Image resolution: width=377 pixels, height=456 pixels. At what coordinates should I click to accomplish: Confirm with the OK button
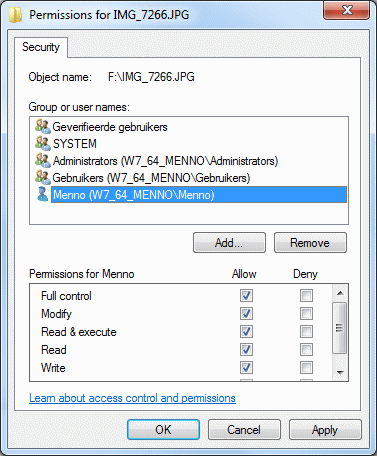click(163, 430)
